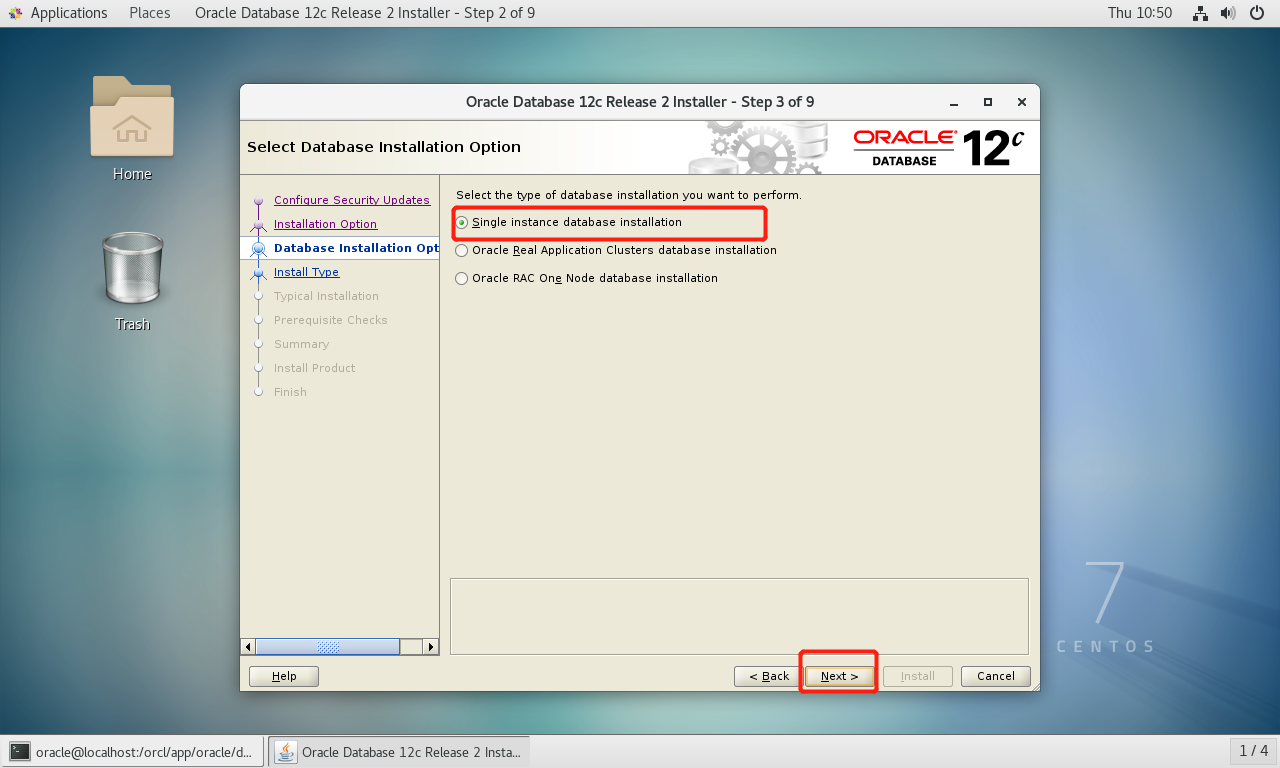Click the message area text box

739,616
